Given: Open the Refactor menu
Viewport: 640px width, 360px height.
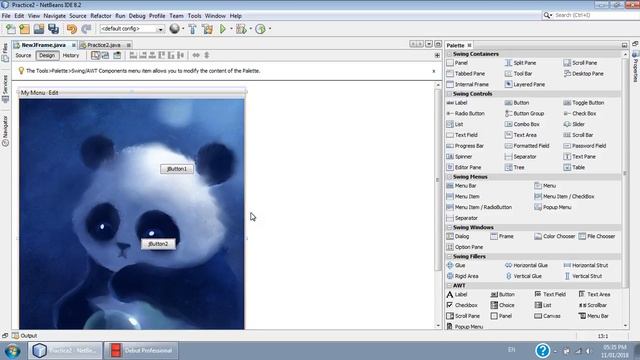Looking at the screenshot, I should coord(101,16).
